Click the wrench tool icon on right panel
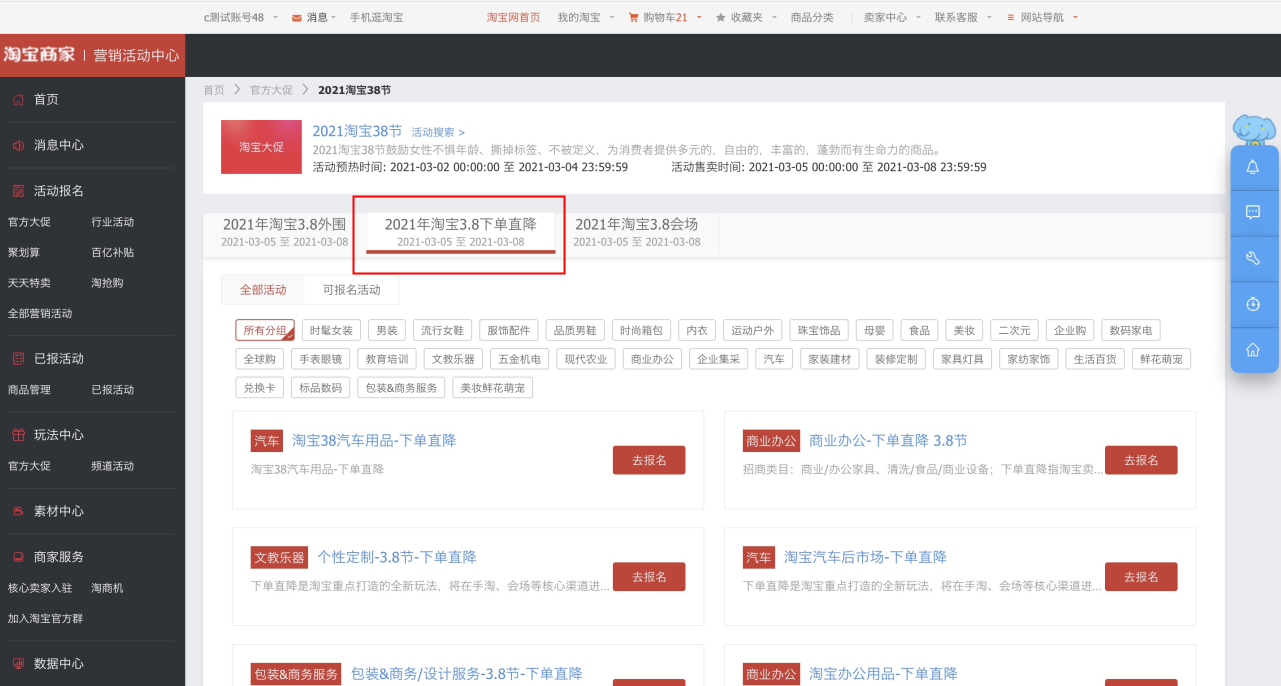The image size is (1281, 686). [1253, 258]
